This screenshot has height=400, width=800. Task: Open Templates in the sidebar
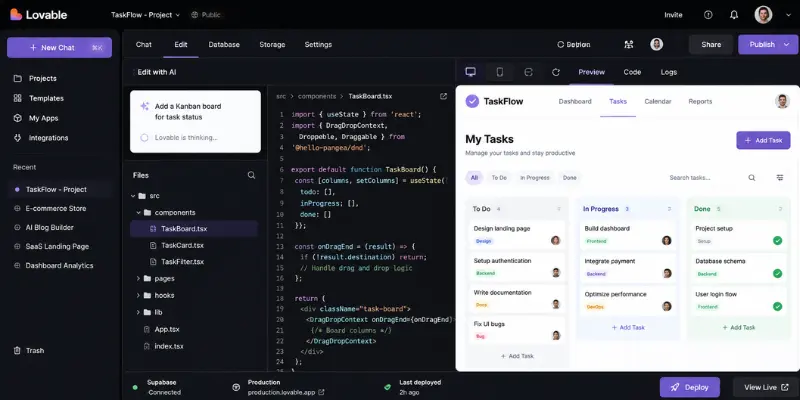[x=39, y=98]
